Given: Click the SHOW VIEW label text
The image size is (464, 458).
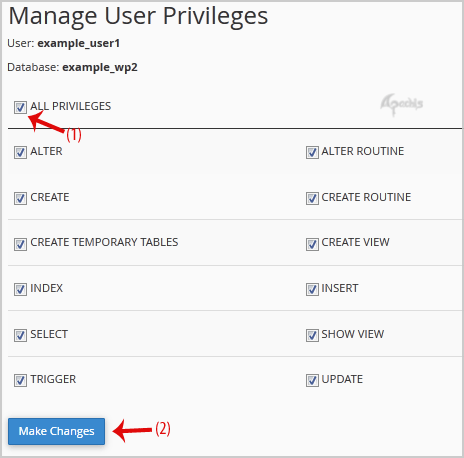Looking at the screenshot, I should pyautogui.click(x=353, y=334).
